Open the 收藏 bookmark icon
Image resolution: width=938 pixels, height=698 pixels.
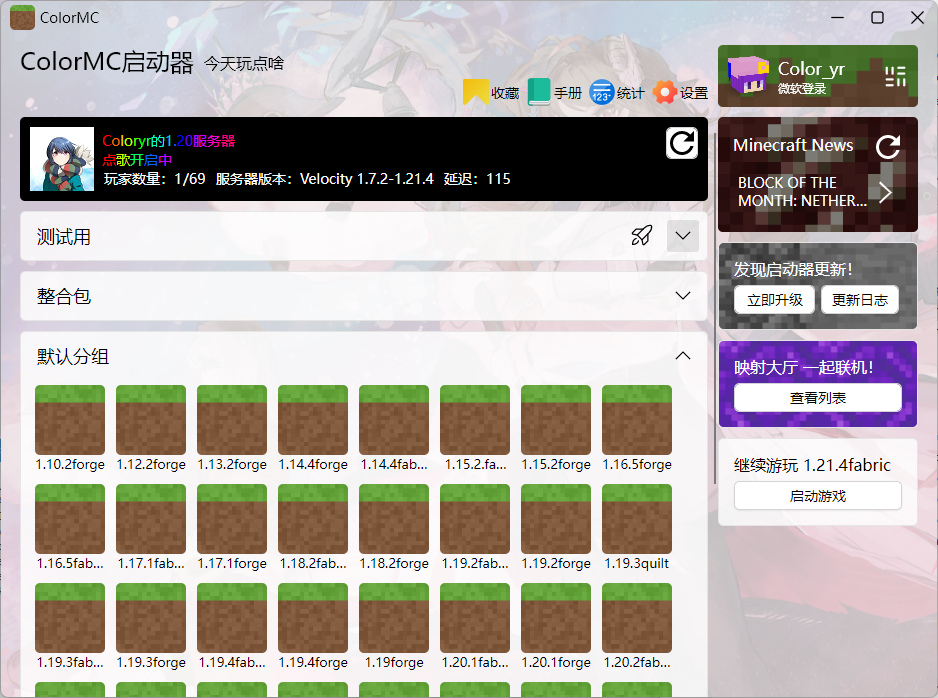coord(476,93)
